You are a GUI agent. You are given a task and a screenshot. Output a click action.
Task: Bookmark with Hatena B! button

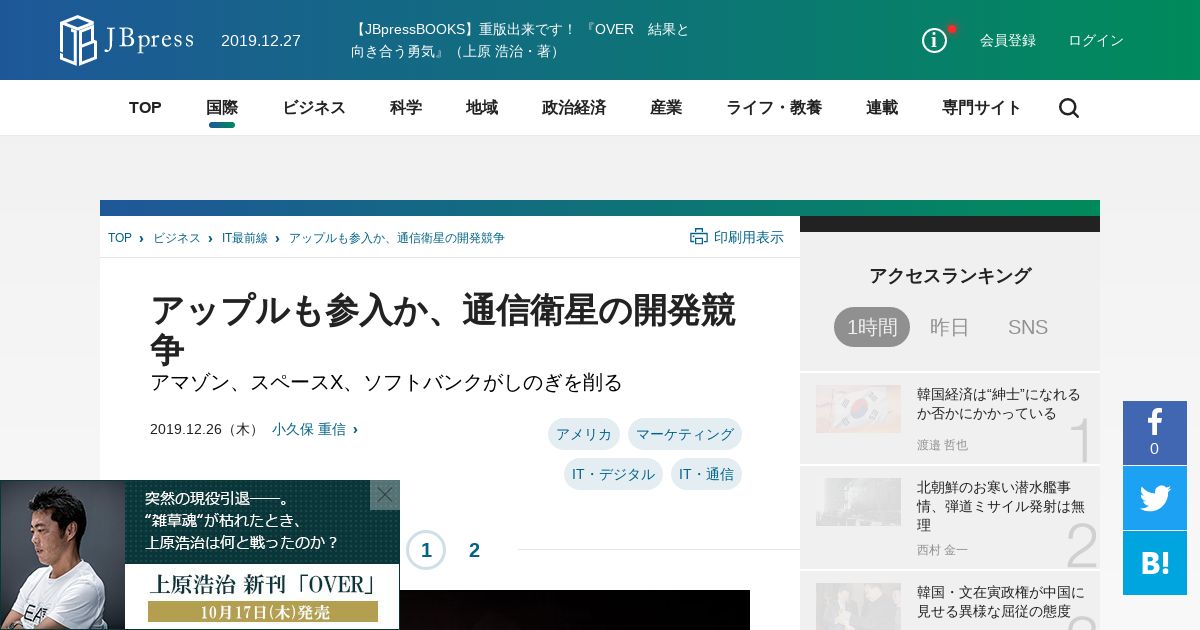pyautogui.click(x=1155, y=563)
